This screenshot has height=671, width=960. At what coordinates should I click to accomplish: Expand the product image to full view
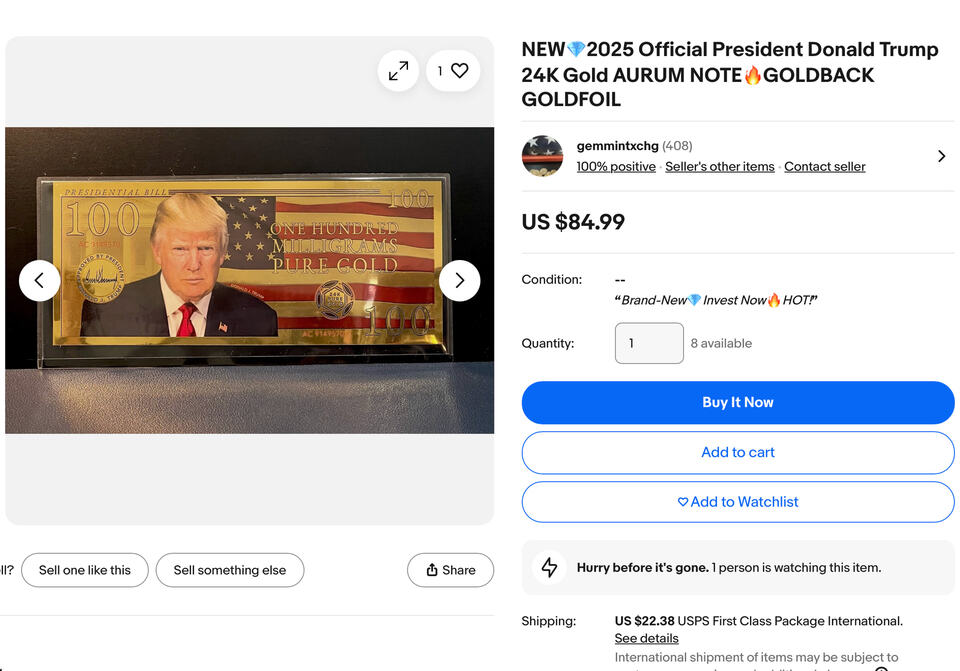pos(398,71)
